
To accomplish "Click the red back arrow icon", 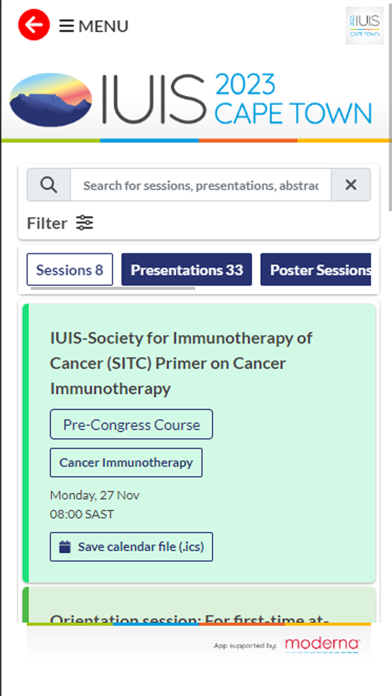I will click(34, 25).
